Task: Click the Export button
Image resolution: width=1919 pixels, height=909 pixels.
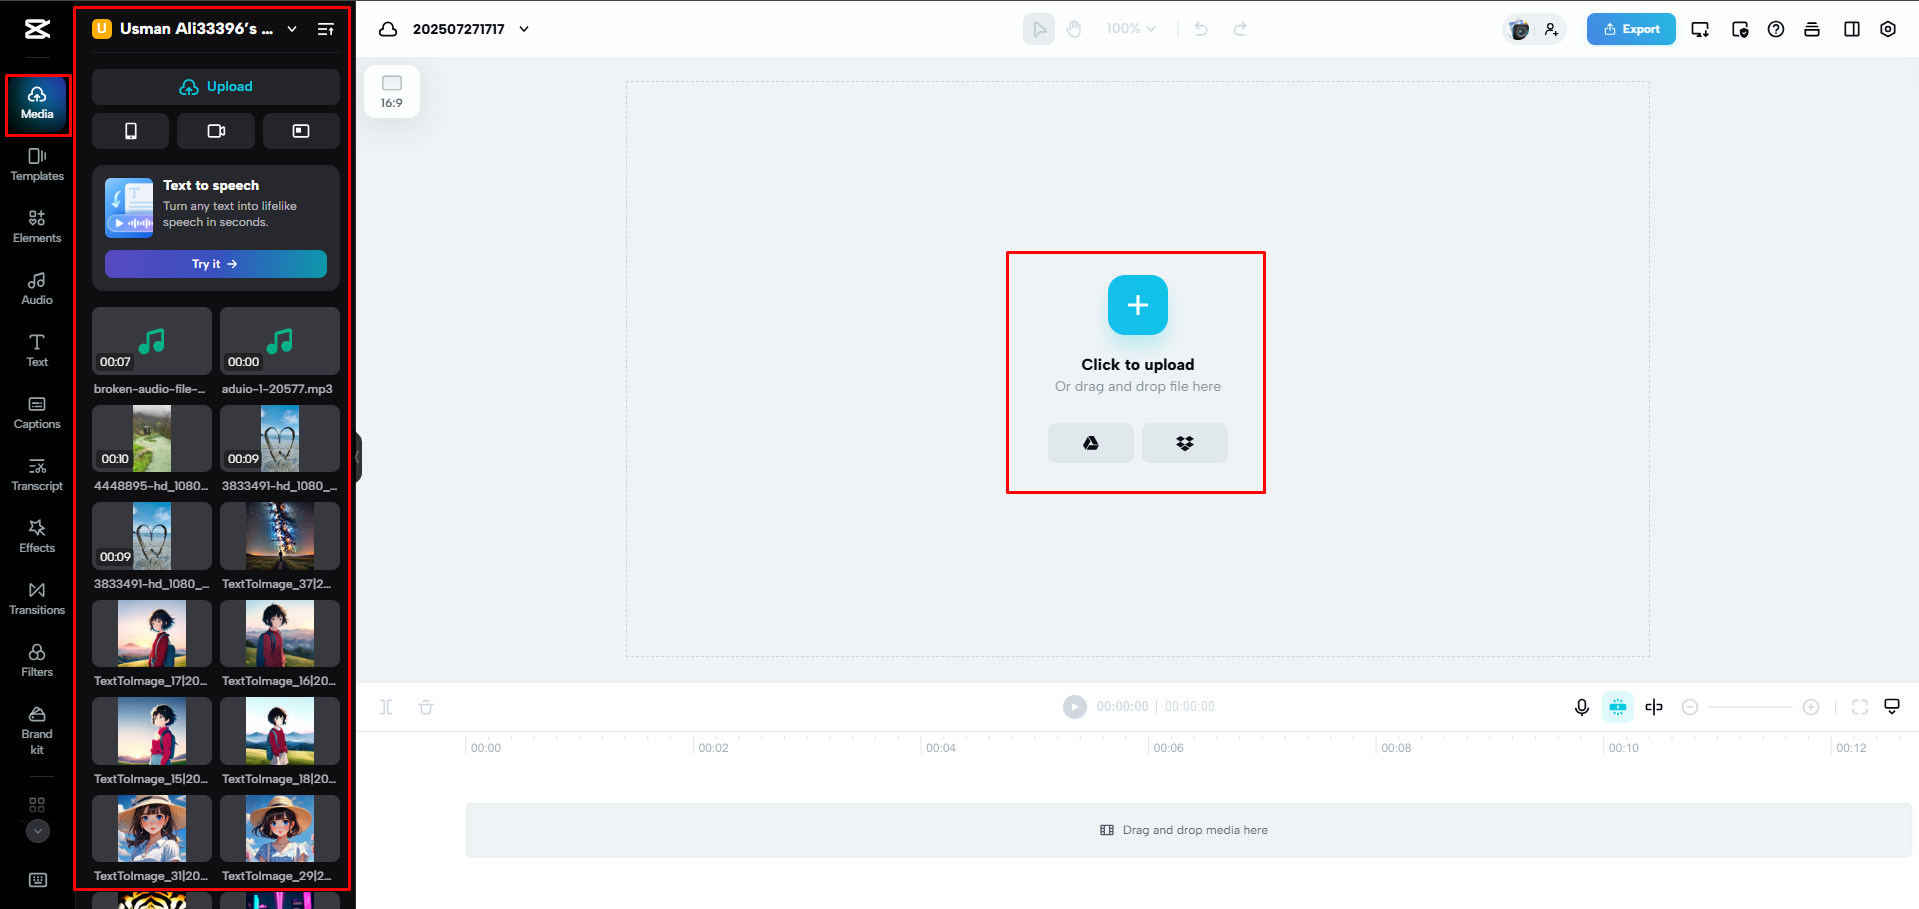Action: coord(1630,29)
